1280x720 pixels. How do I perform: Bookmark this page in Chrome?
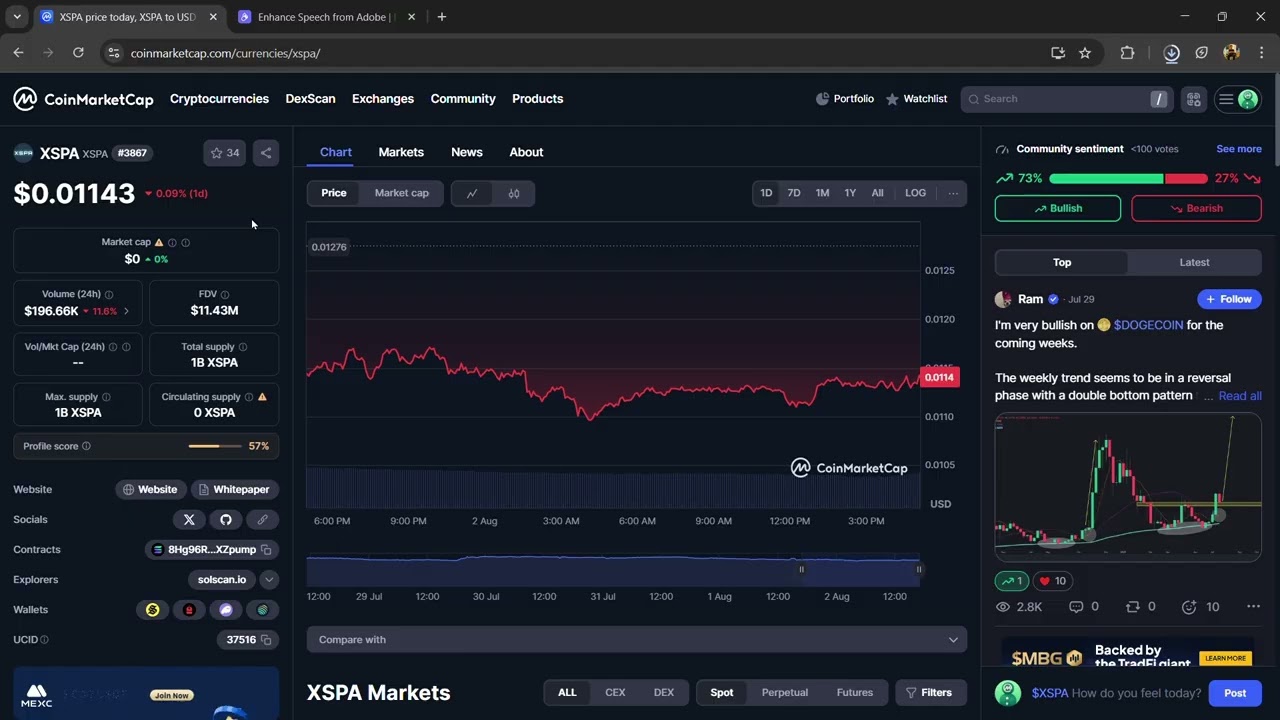pos(1085,53)
